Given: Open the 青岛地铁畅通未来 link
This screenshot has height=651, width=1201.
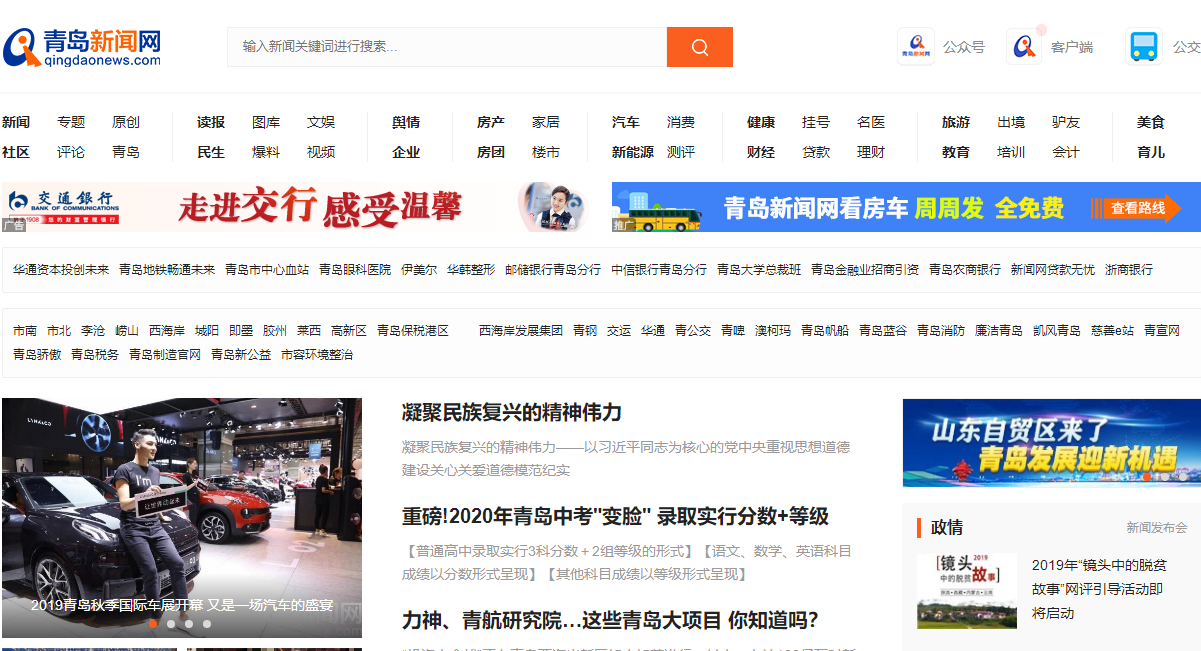Looking at the screenshot, I should 167,270.
